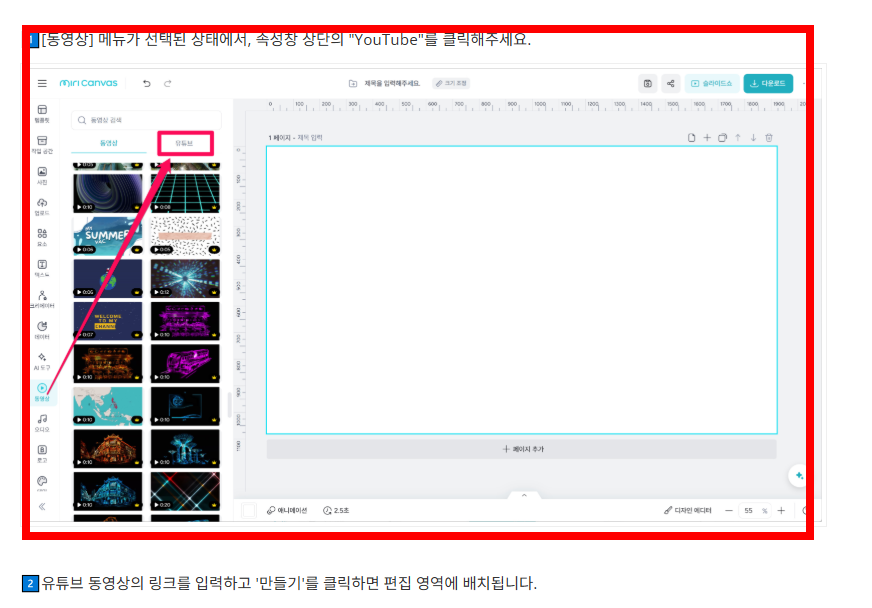Duplicate the page with the copy icon
This screenshot has height=608, width=872.
[x=722, y=137]
